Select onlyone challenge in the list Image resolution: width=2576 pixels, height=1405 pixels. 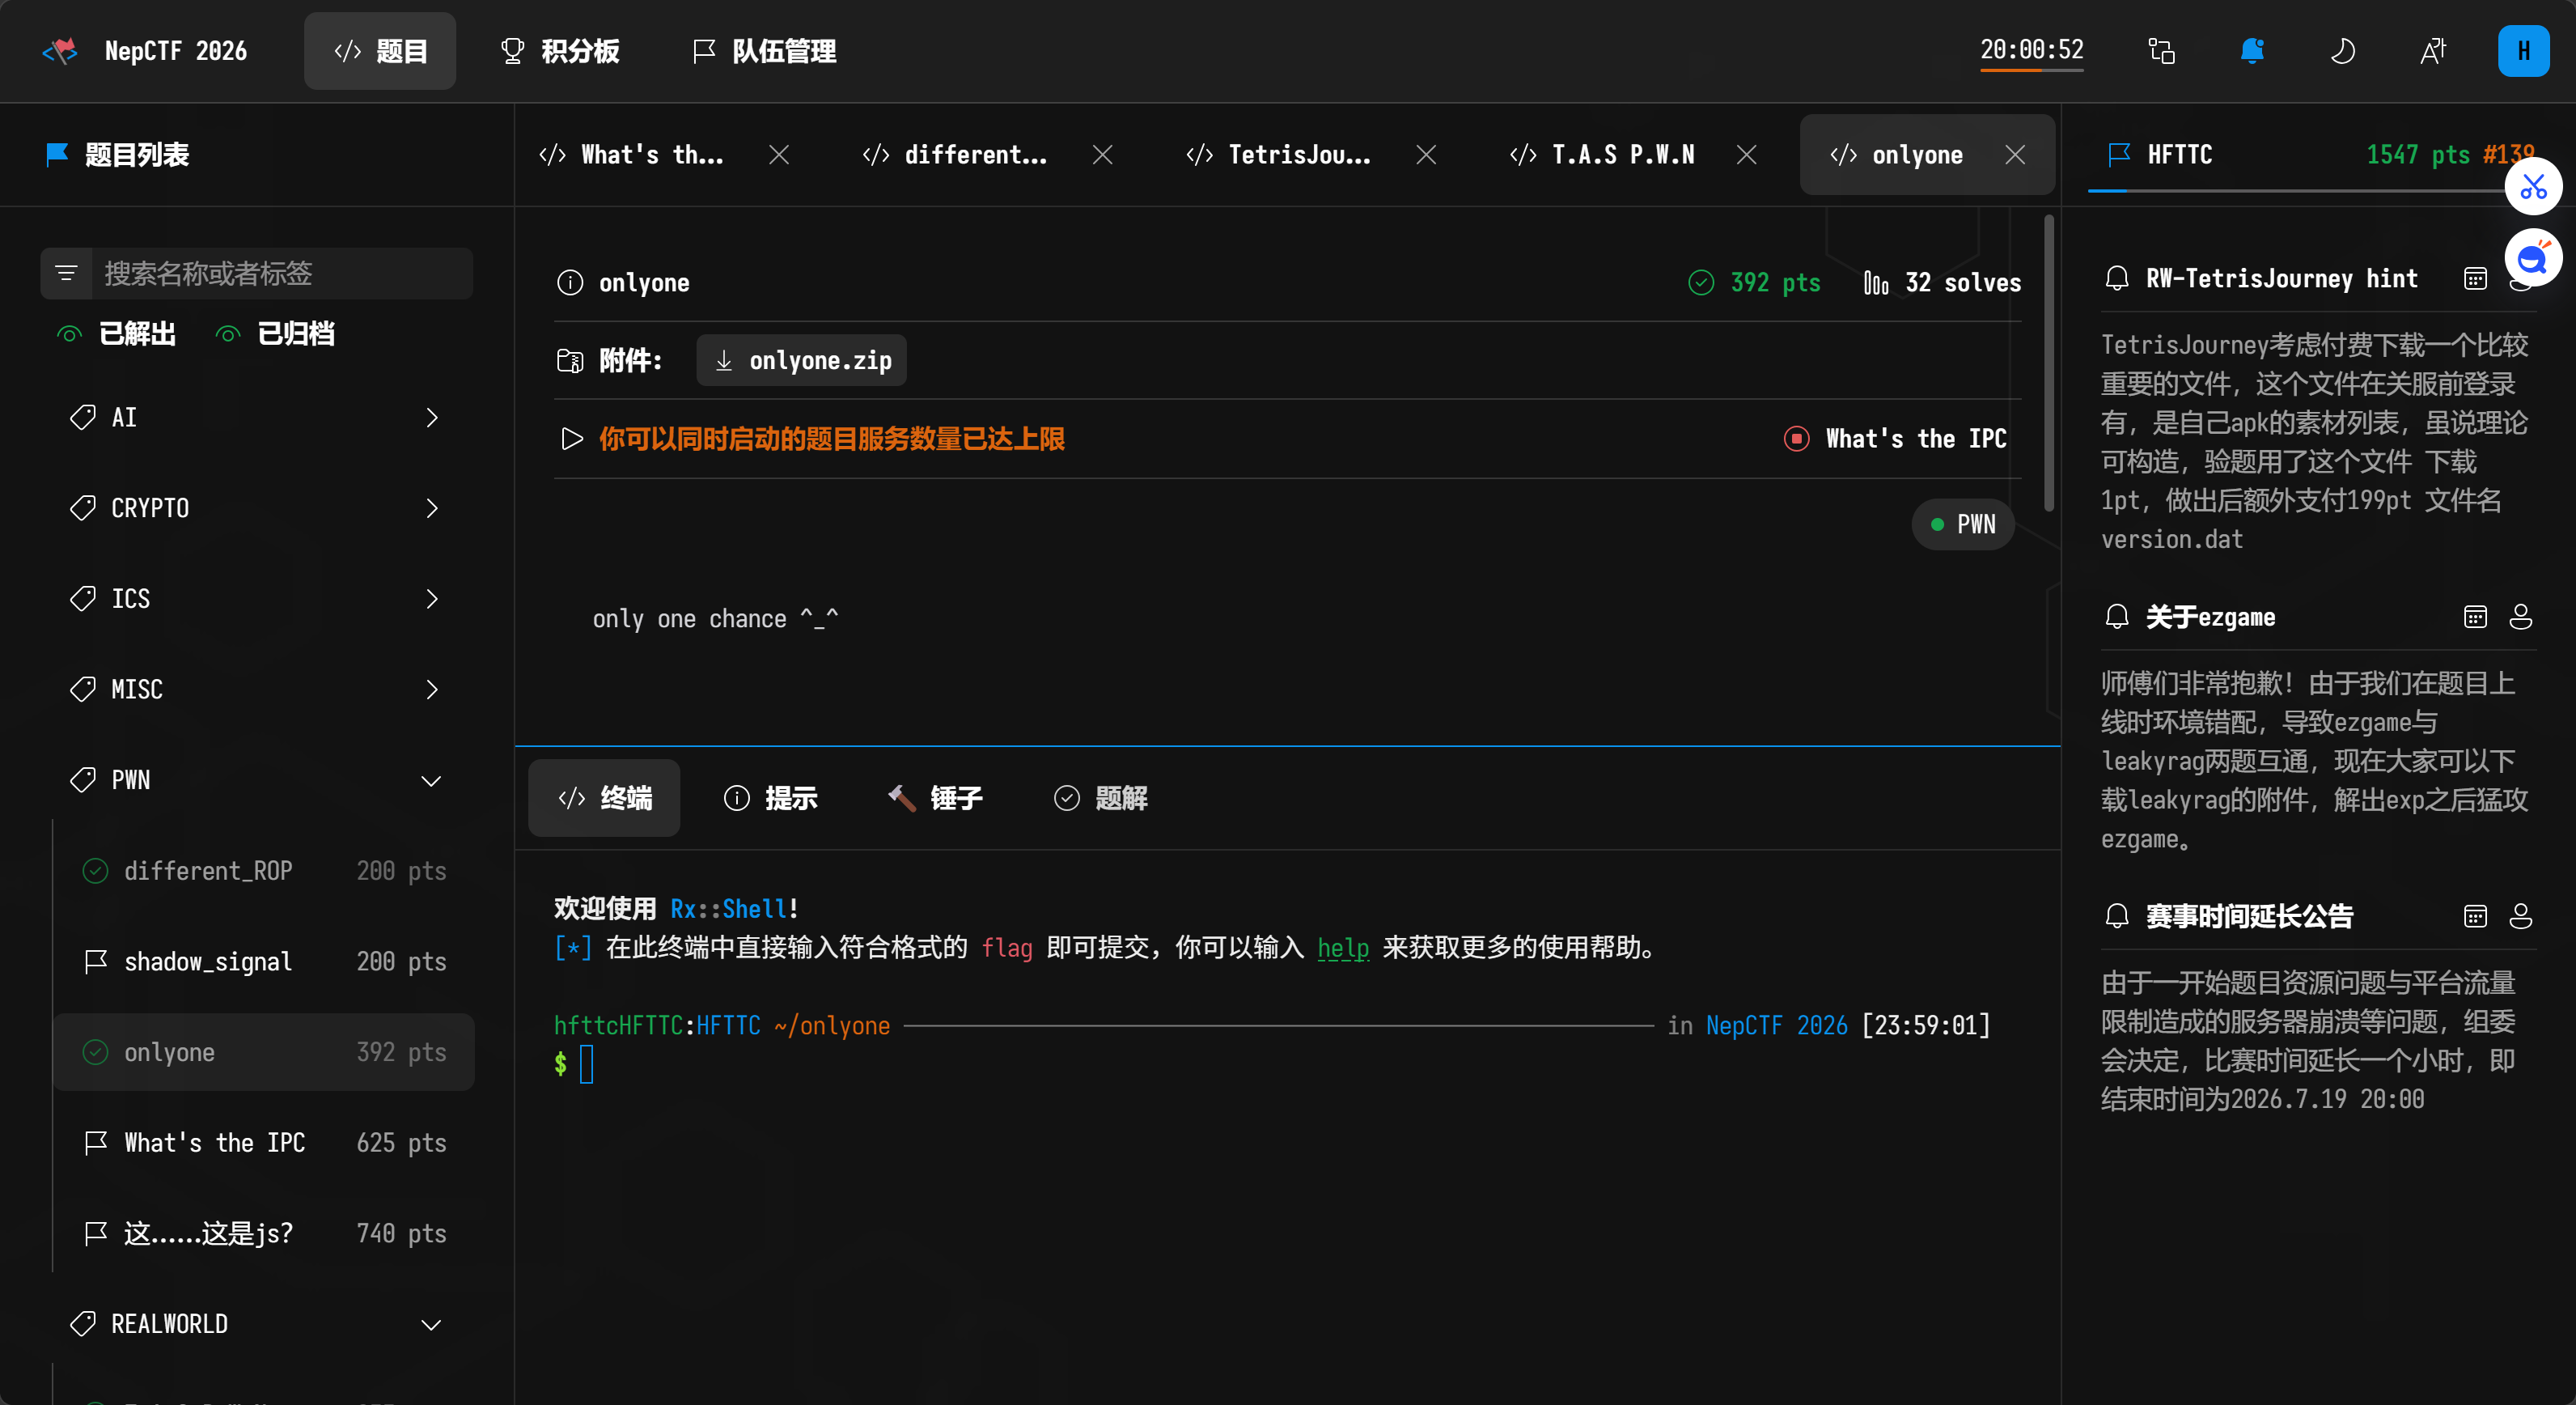[x=264, y=1052]
